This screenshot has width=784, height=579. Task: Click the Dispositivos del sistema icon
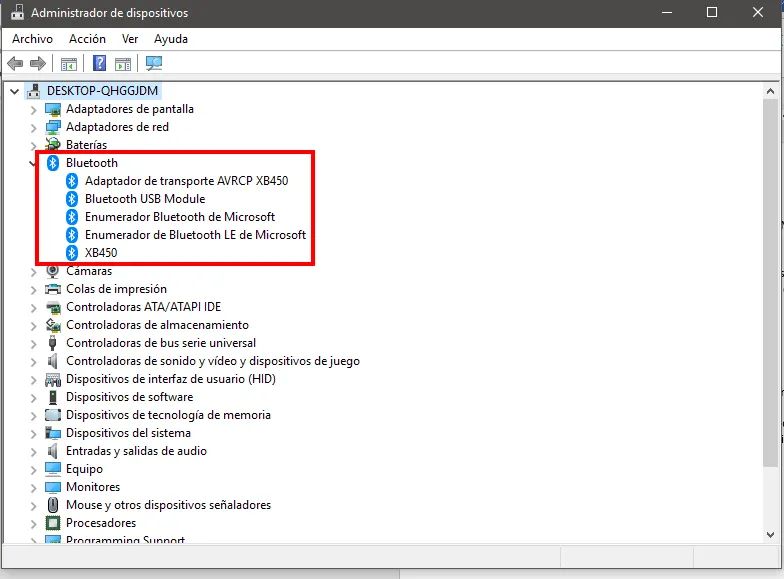click(x=53, y=433)
